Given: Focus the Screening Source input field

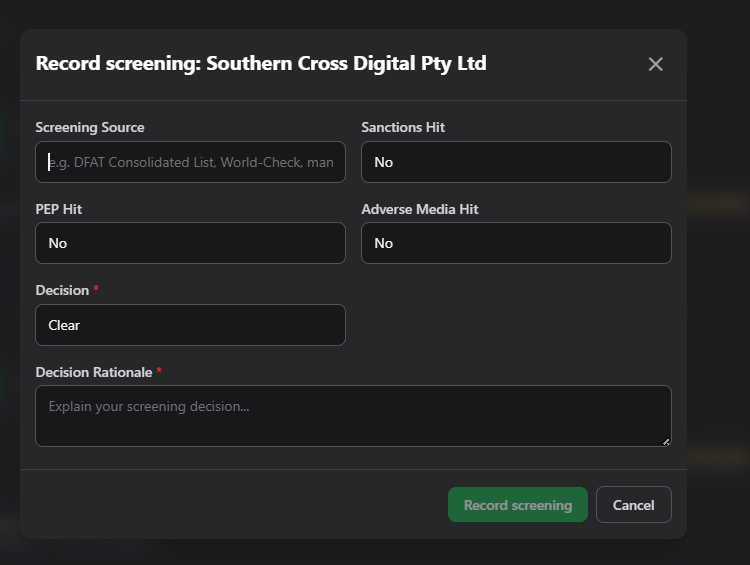Looking at the screenshot, I should pyautogui.click(x=190, y=162).
